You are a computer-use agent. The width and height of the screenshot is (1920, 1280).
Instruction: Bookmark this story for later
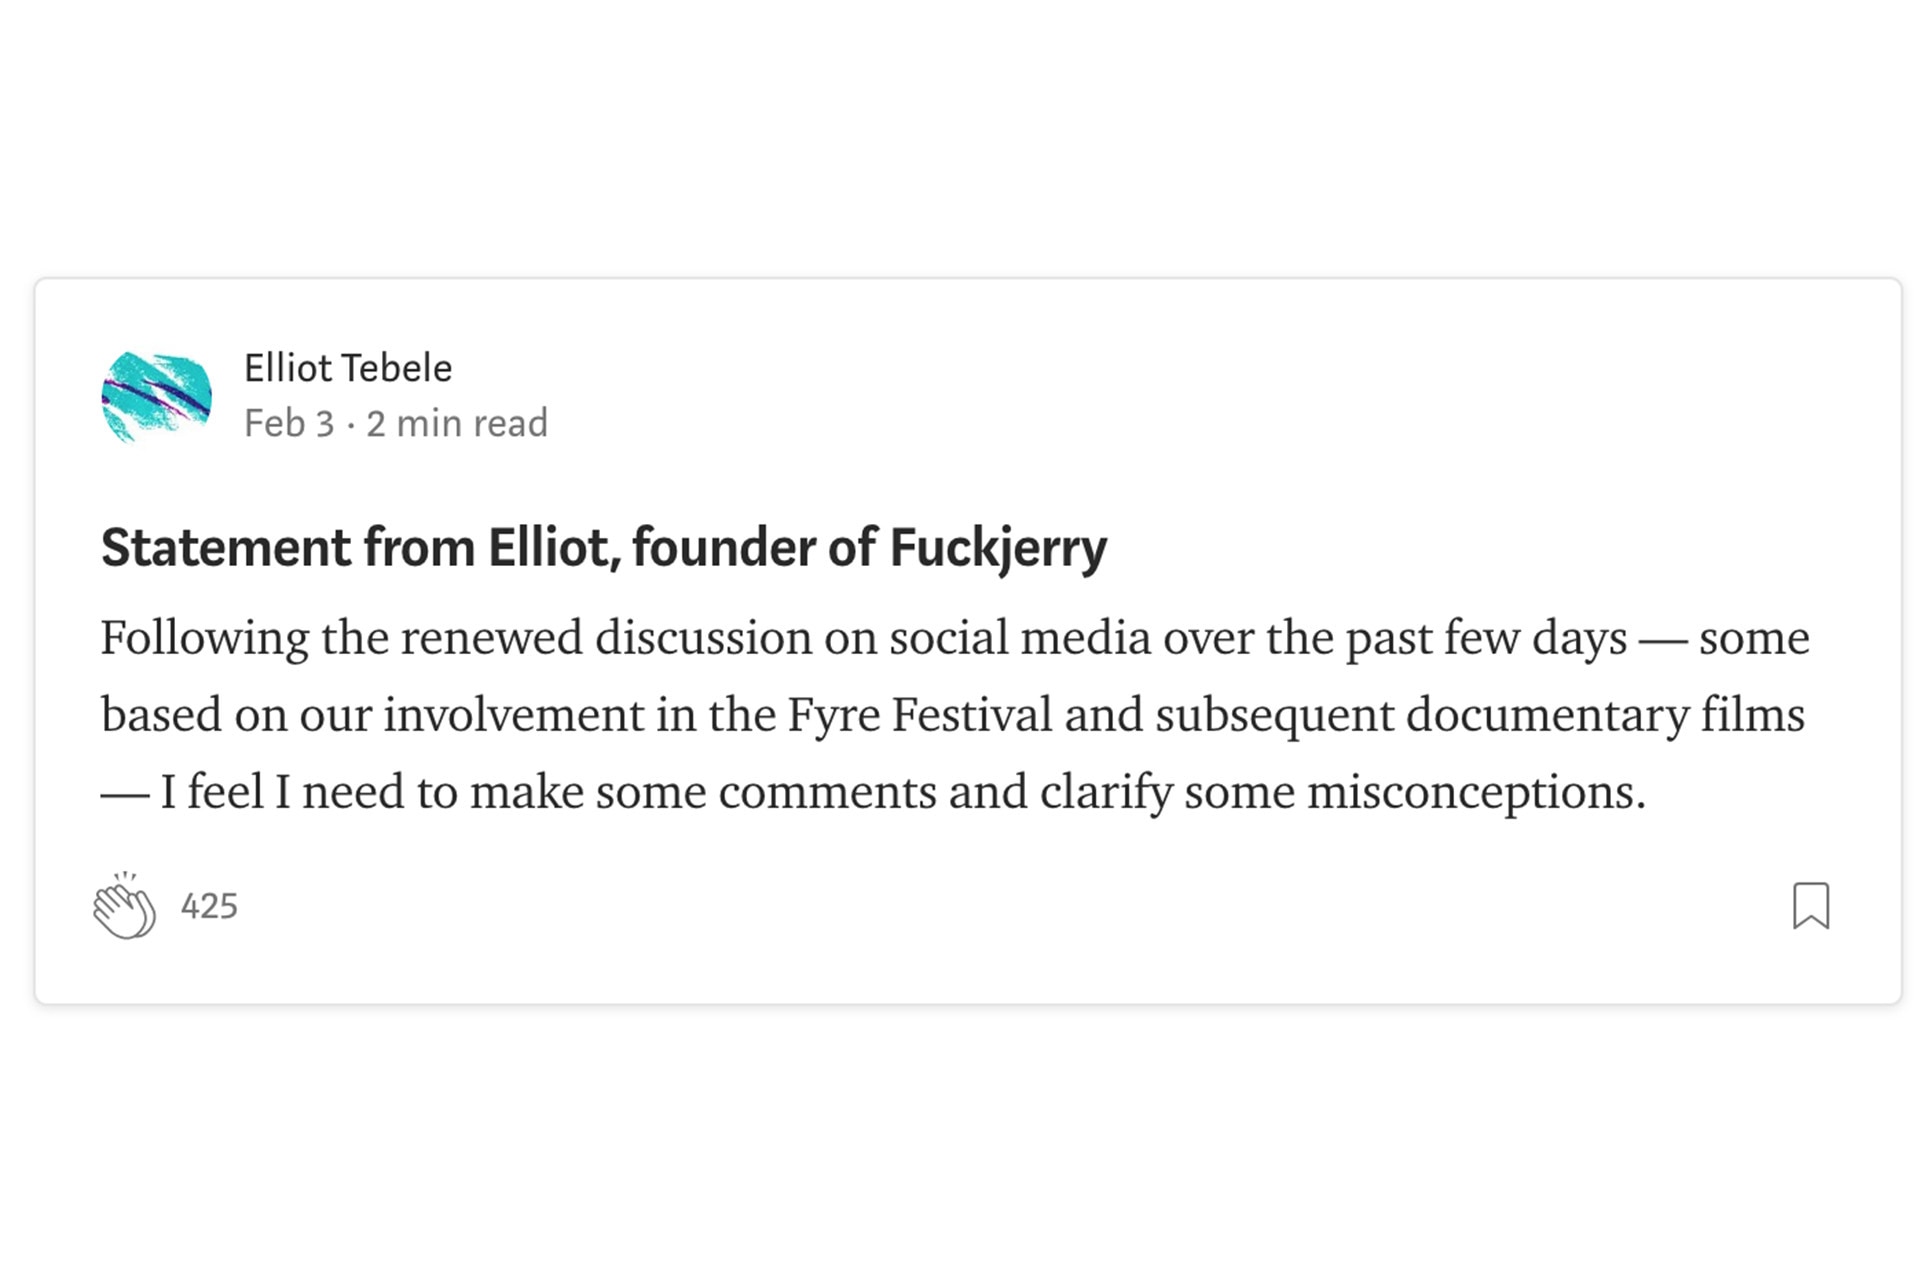(1811, 905)
